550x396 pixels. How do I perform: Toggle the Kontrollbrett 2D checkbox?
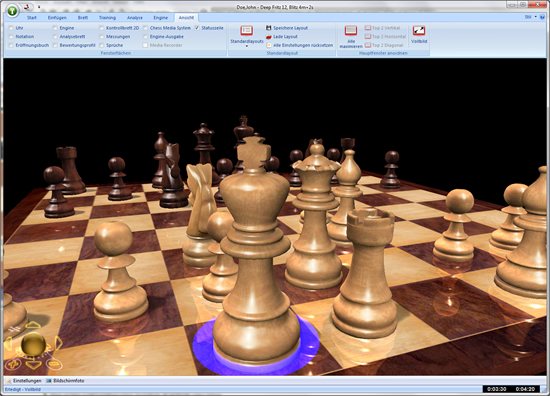click(101, 28)
